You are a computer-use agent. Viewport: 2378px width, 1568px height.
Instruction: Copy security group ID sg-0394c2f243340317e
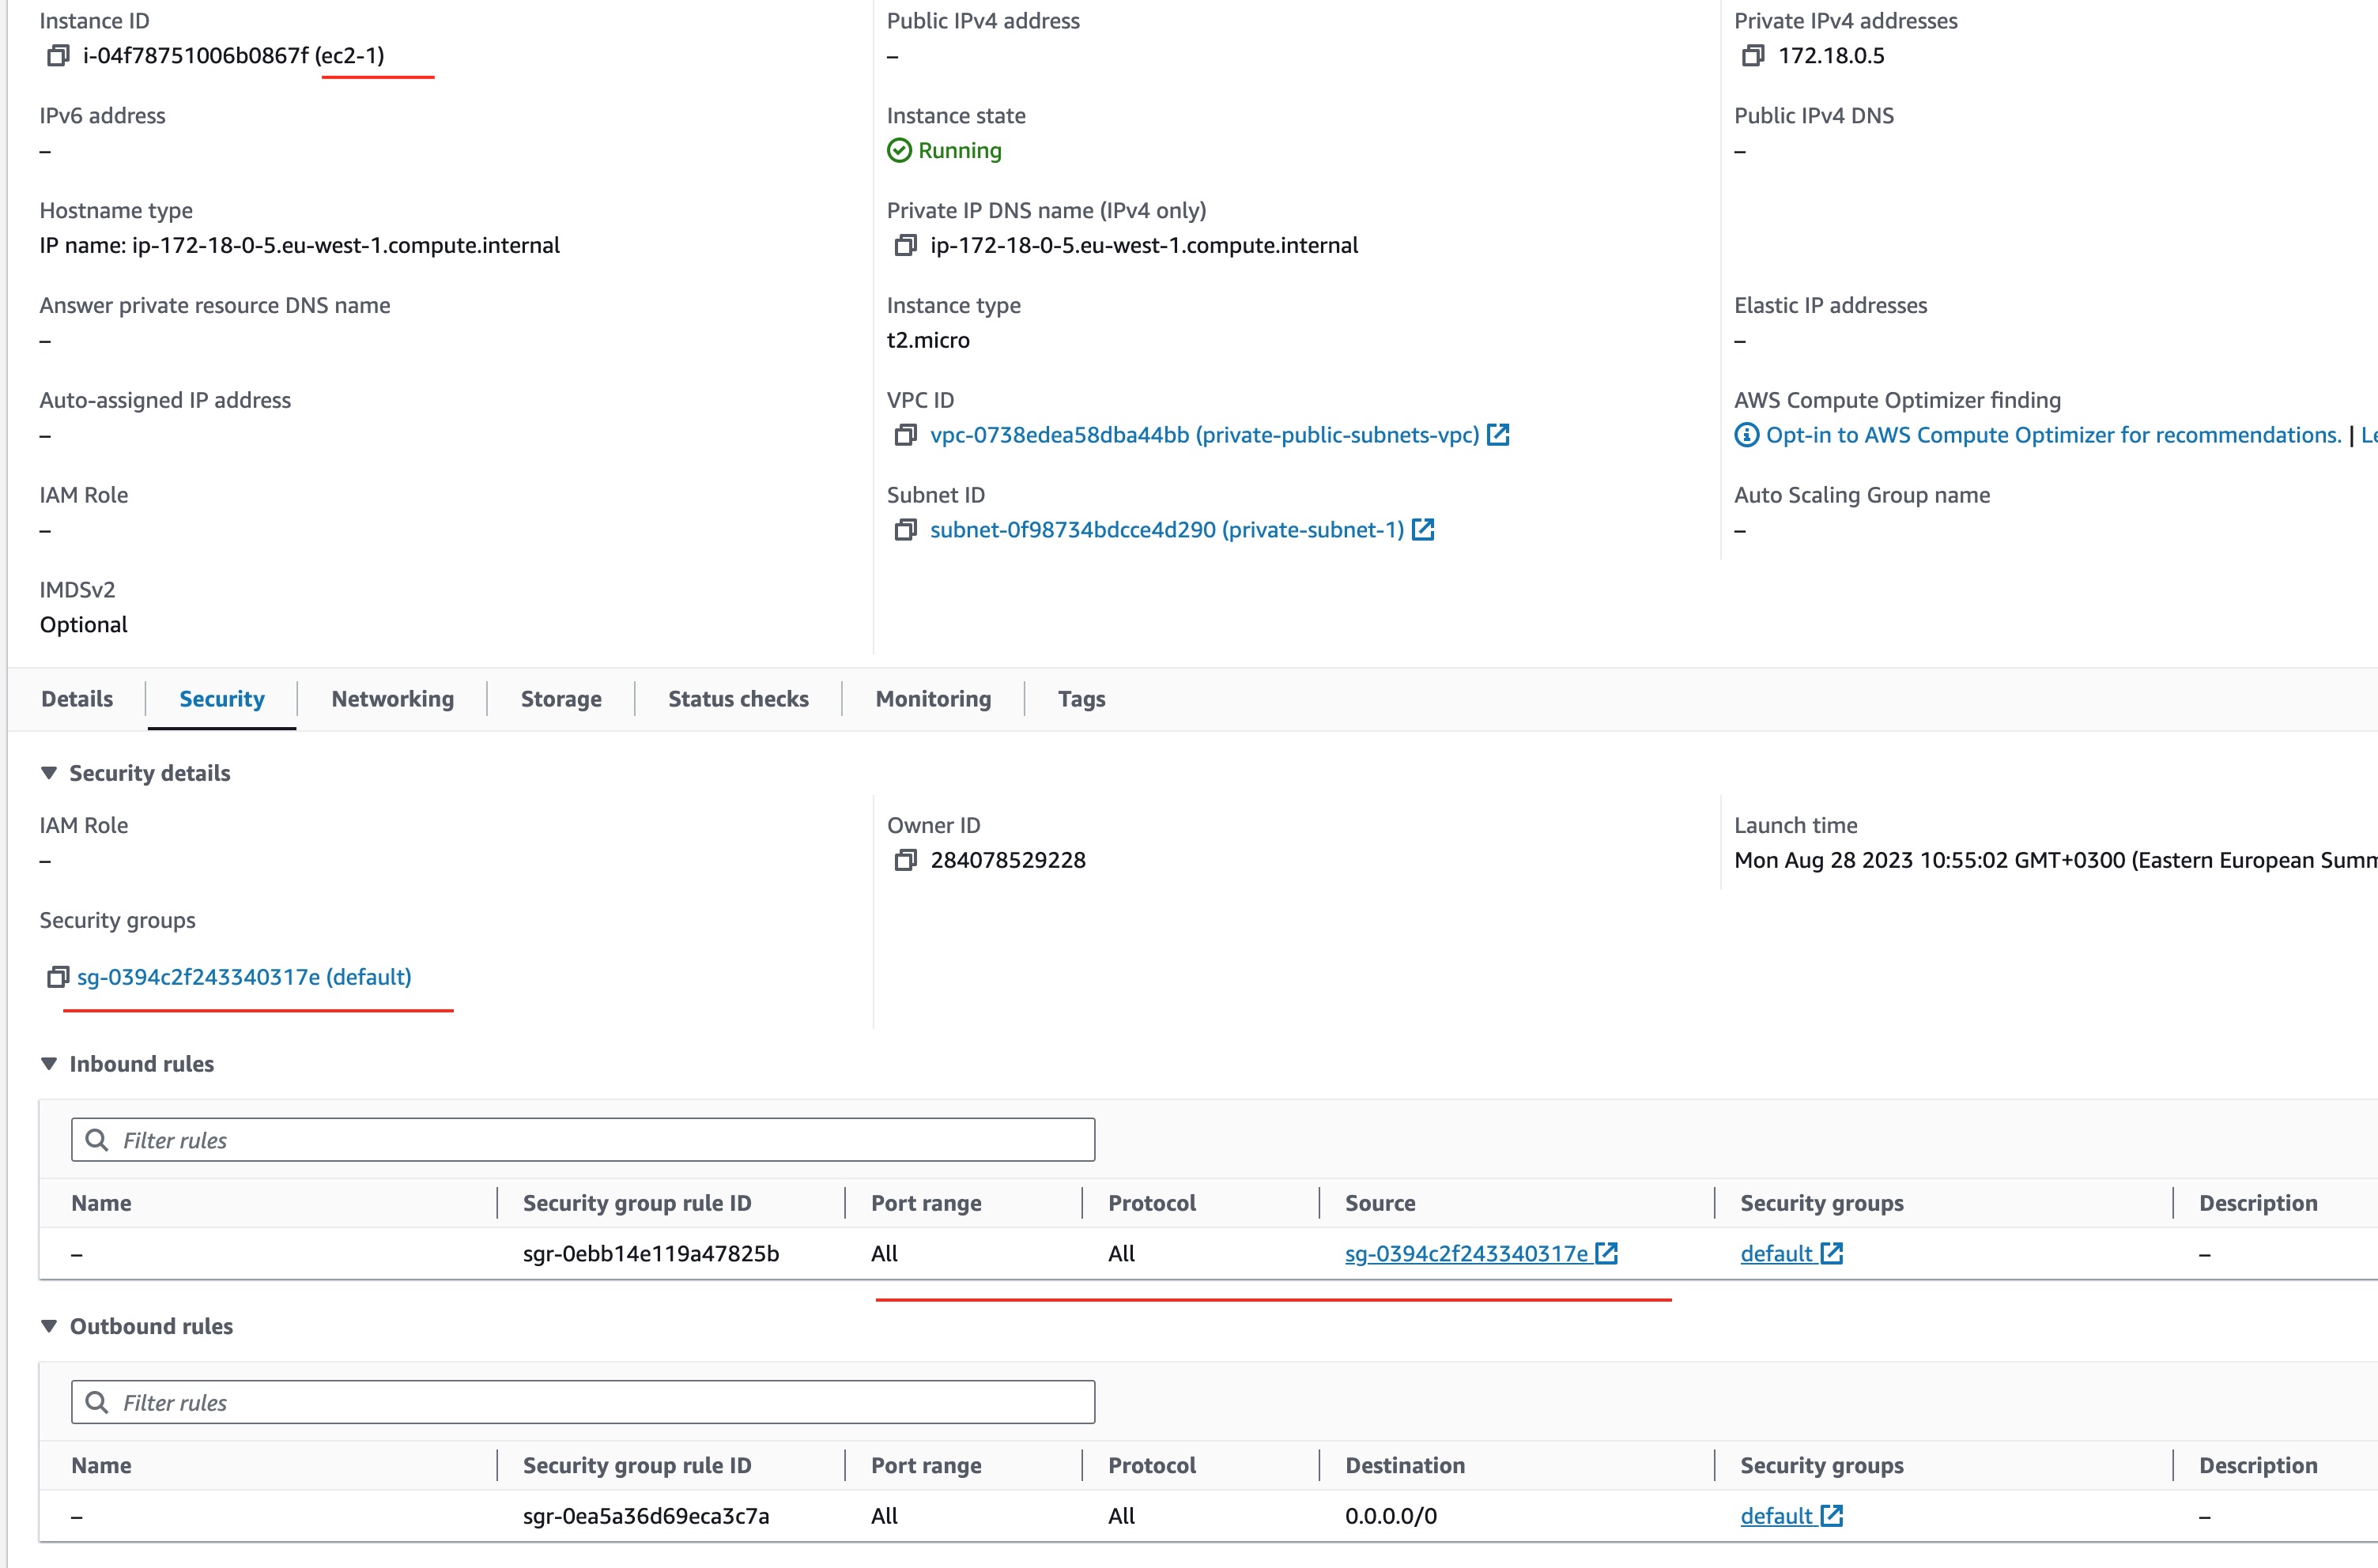pos(58,977)
